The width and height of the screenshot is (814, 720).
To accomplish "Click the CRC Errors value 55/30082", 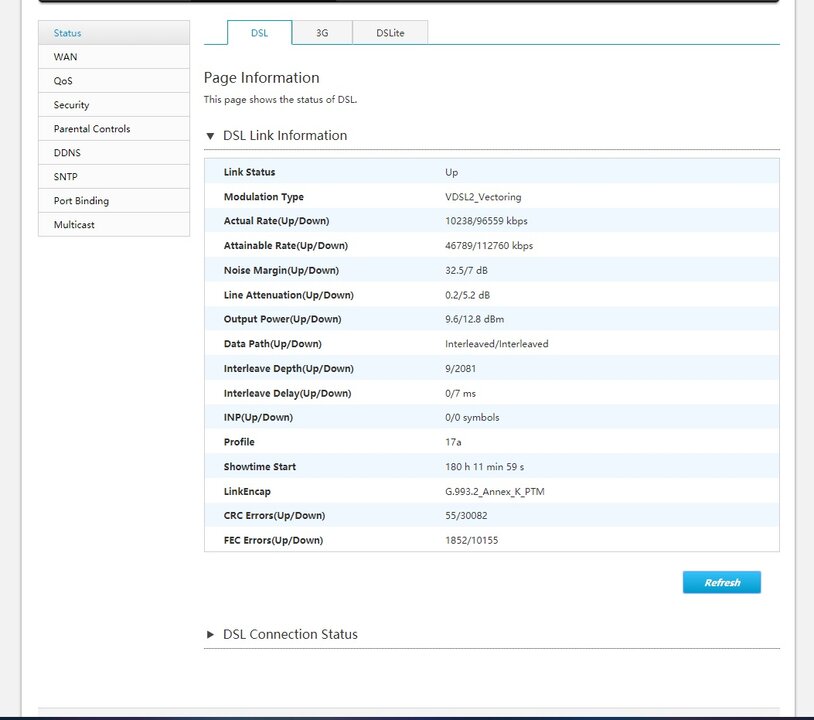I will coord(469,516).
